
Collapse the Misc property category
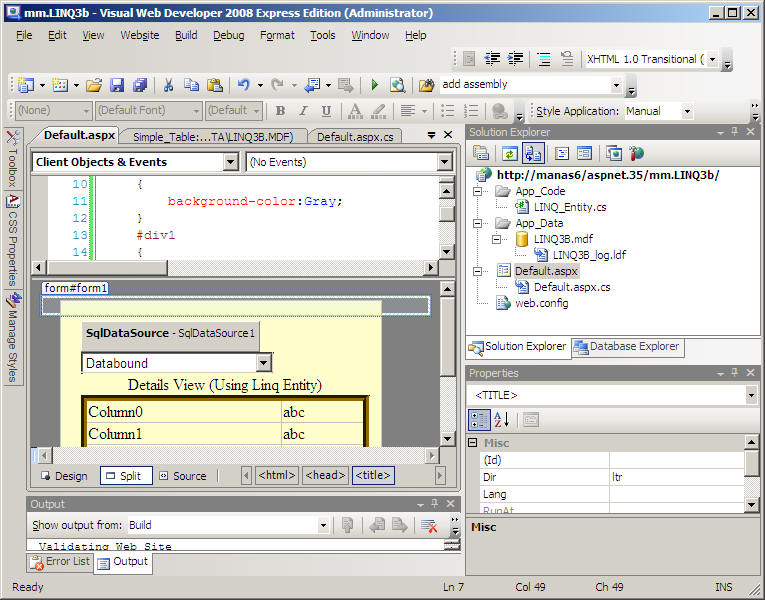click(472, 443)
